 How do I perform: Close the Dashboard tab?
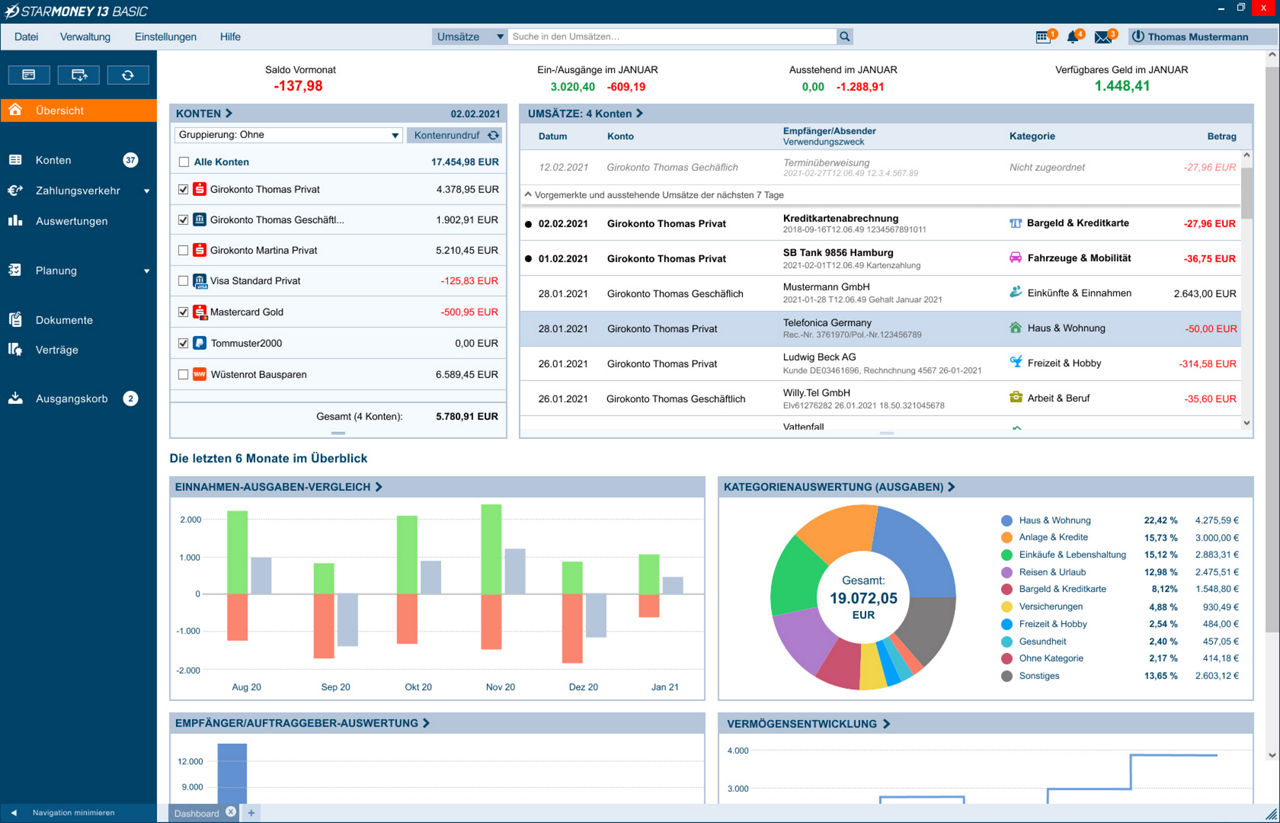[231, 813]
